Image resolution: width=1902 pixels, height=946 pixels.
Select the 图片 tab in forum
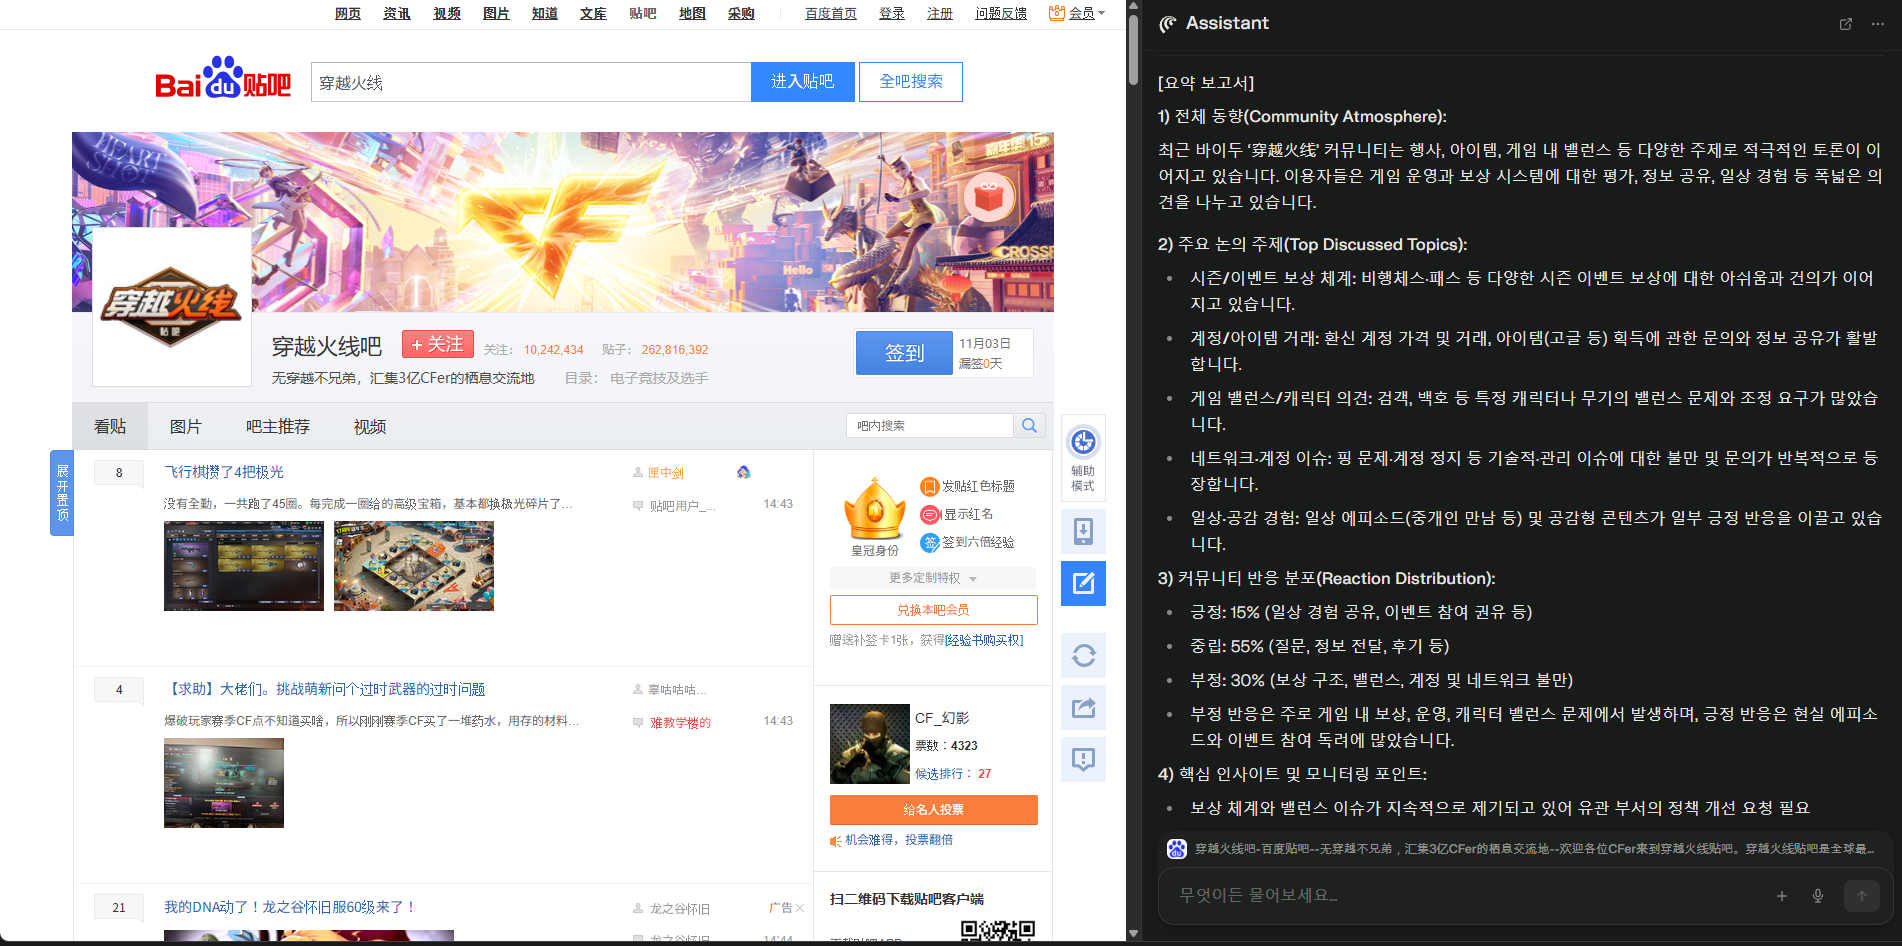tap(185, 427)
